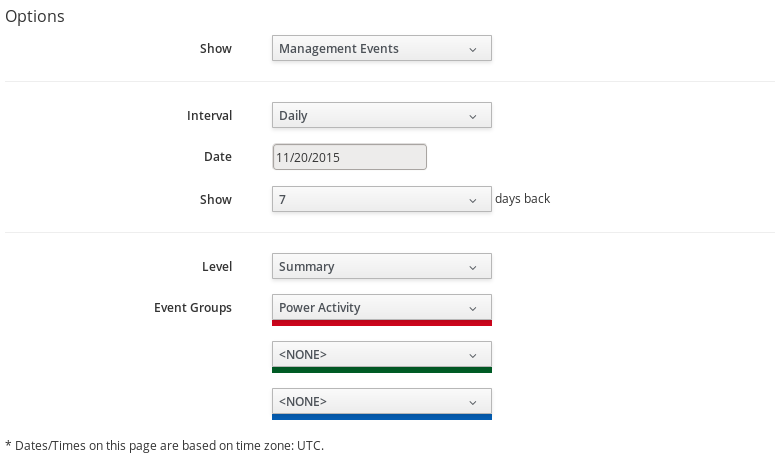775x458 pixels.
Task: Expand the Level dropdown set to Summary
Action: pyautogui.click(x=381, y=267)
